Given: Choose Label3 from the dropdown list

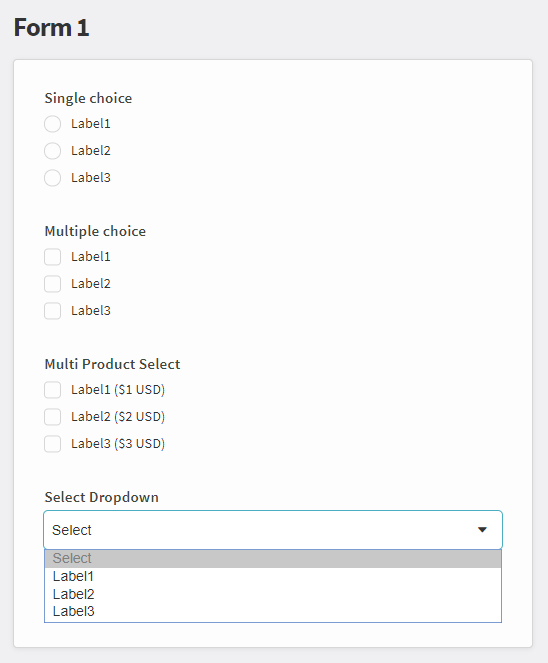Looking at the screenshot, I should (x=273, y=611).
